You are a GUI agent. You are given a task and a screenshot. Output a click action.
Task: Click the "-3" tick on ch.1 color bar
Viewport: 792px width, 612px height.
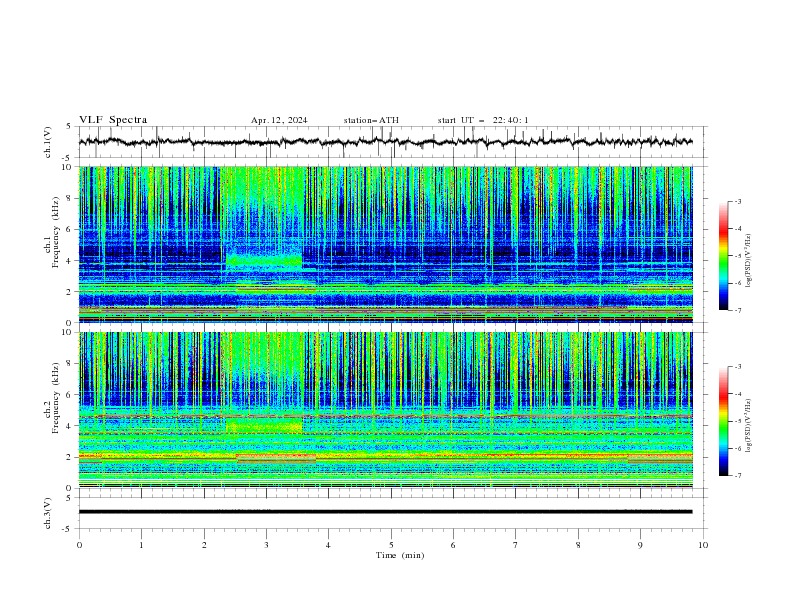click(737, 201)
